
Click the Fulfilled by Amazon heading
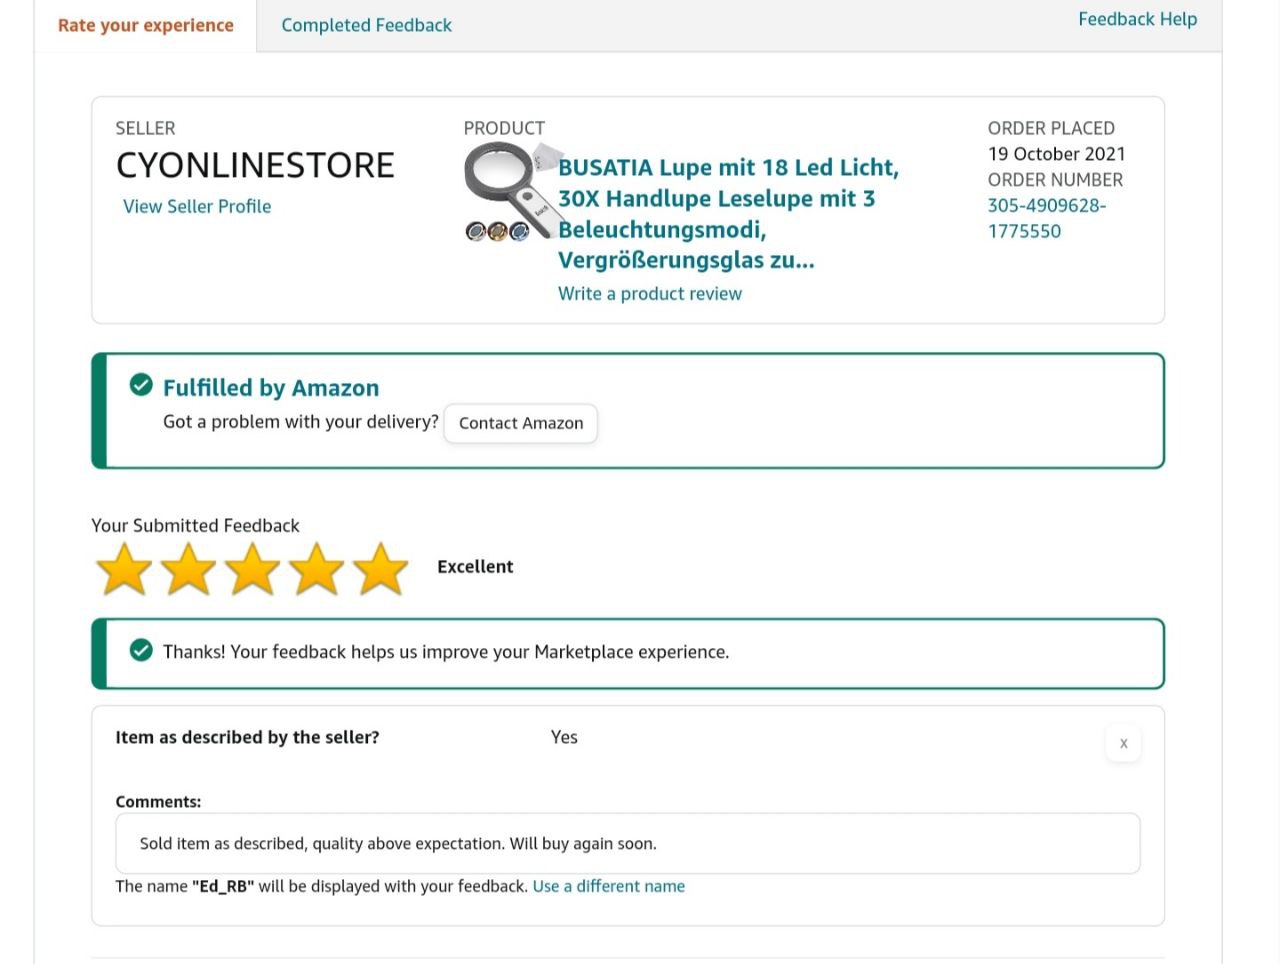click(x=271, y=388)
